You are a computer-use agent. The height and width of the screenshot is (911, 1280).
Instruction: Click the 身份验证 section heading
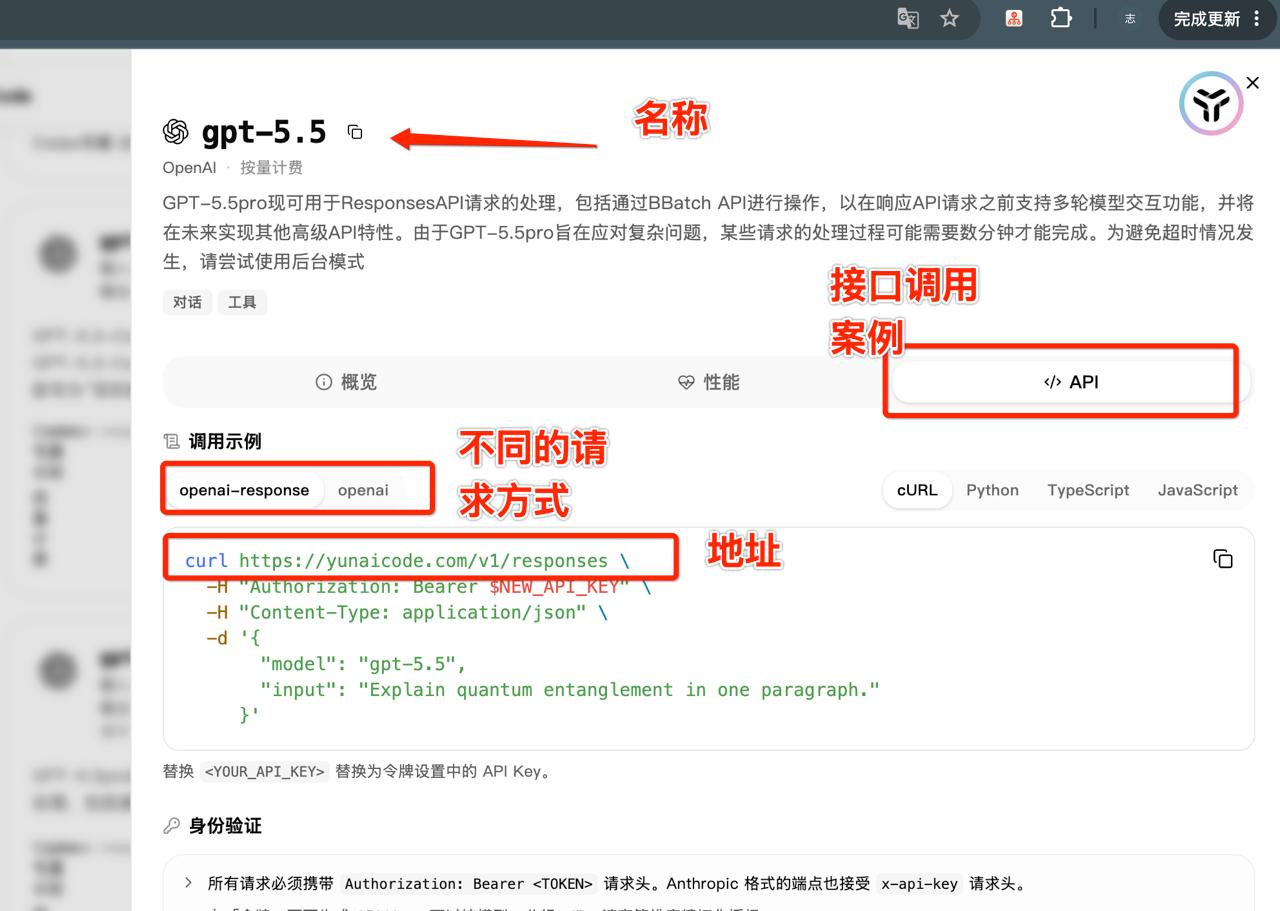click(x=225, y=826)
